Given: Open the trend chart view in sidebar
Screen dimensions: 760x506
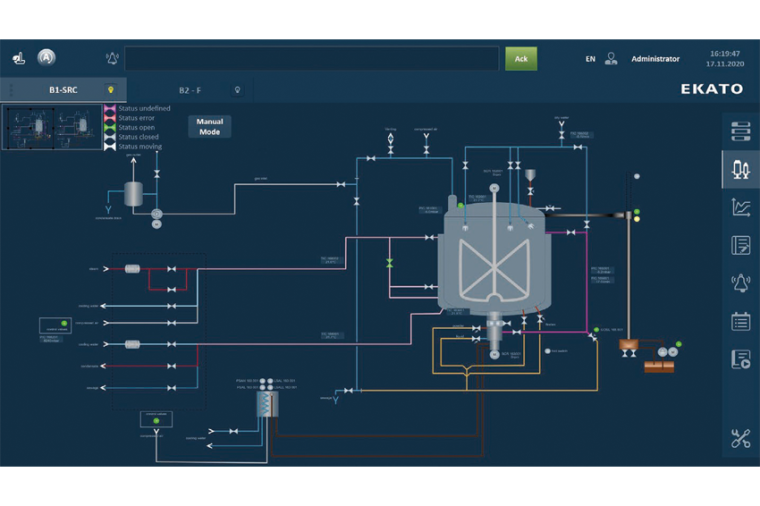Looking at the screenshot, I should pyautogui.click(x=740, y=207).
